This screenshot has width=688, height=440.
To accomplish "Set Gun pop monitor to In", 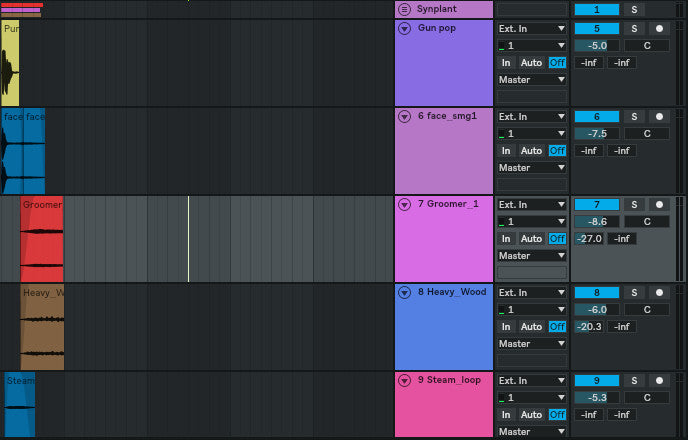I will (x=506, y=63).
